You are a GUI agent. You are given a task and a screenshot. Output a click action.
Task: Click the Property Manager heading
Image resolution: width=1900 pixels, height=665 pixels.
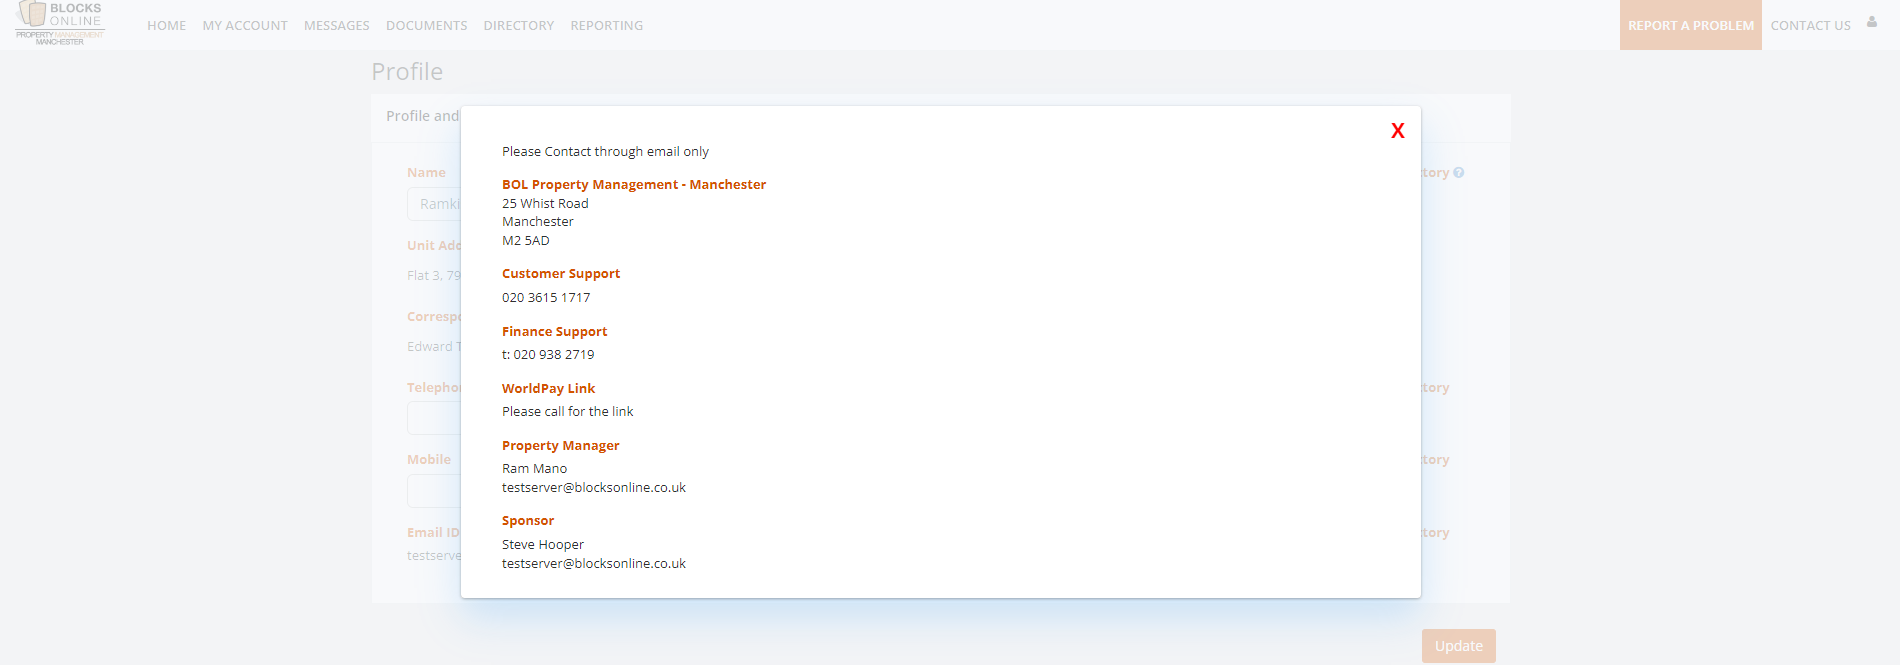561,446
